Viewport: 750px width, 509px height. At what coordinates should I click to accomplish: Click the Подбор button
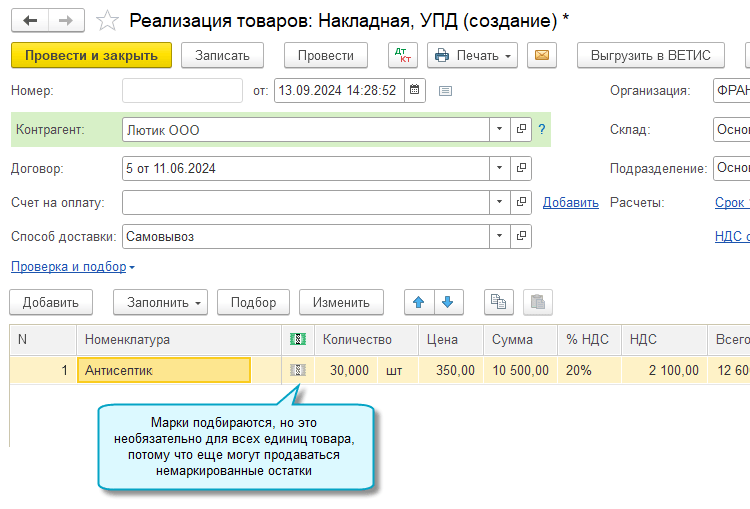coord(254,302)
